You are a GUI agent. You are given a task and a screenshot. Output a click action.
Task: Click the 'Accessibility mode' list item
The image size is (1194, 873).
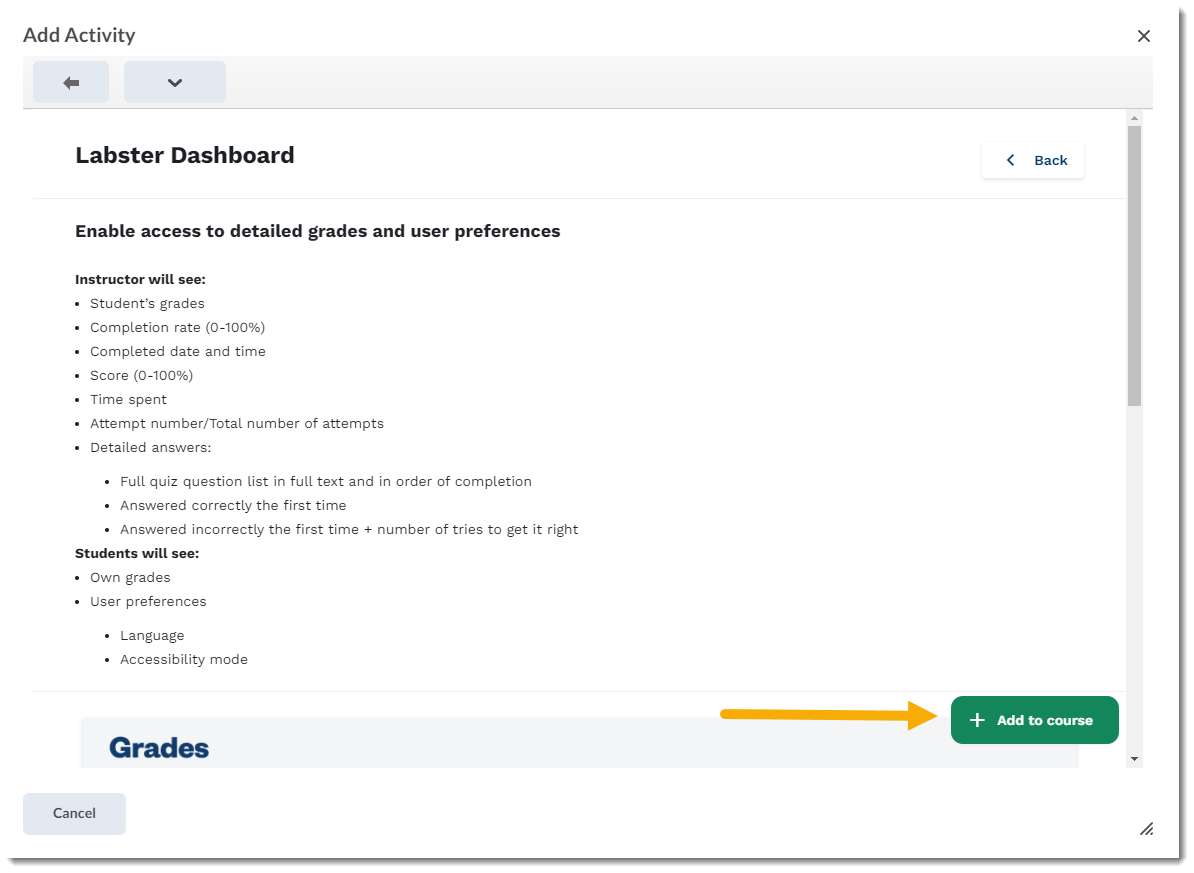tap(184, 659)
